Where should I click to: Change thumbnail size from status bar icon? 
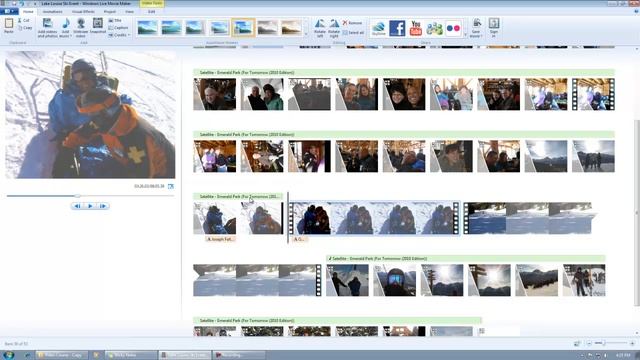coord(577,344)
